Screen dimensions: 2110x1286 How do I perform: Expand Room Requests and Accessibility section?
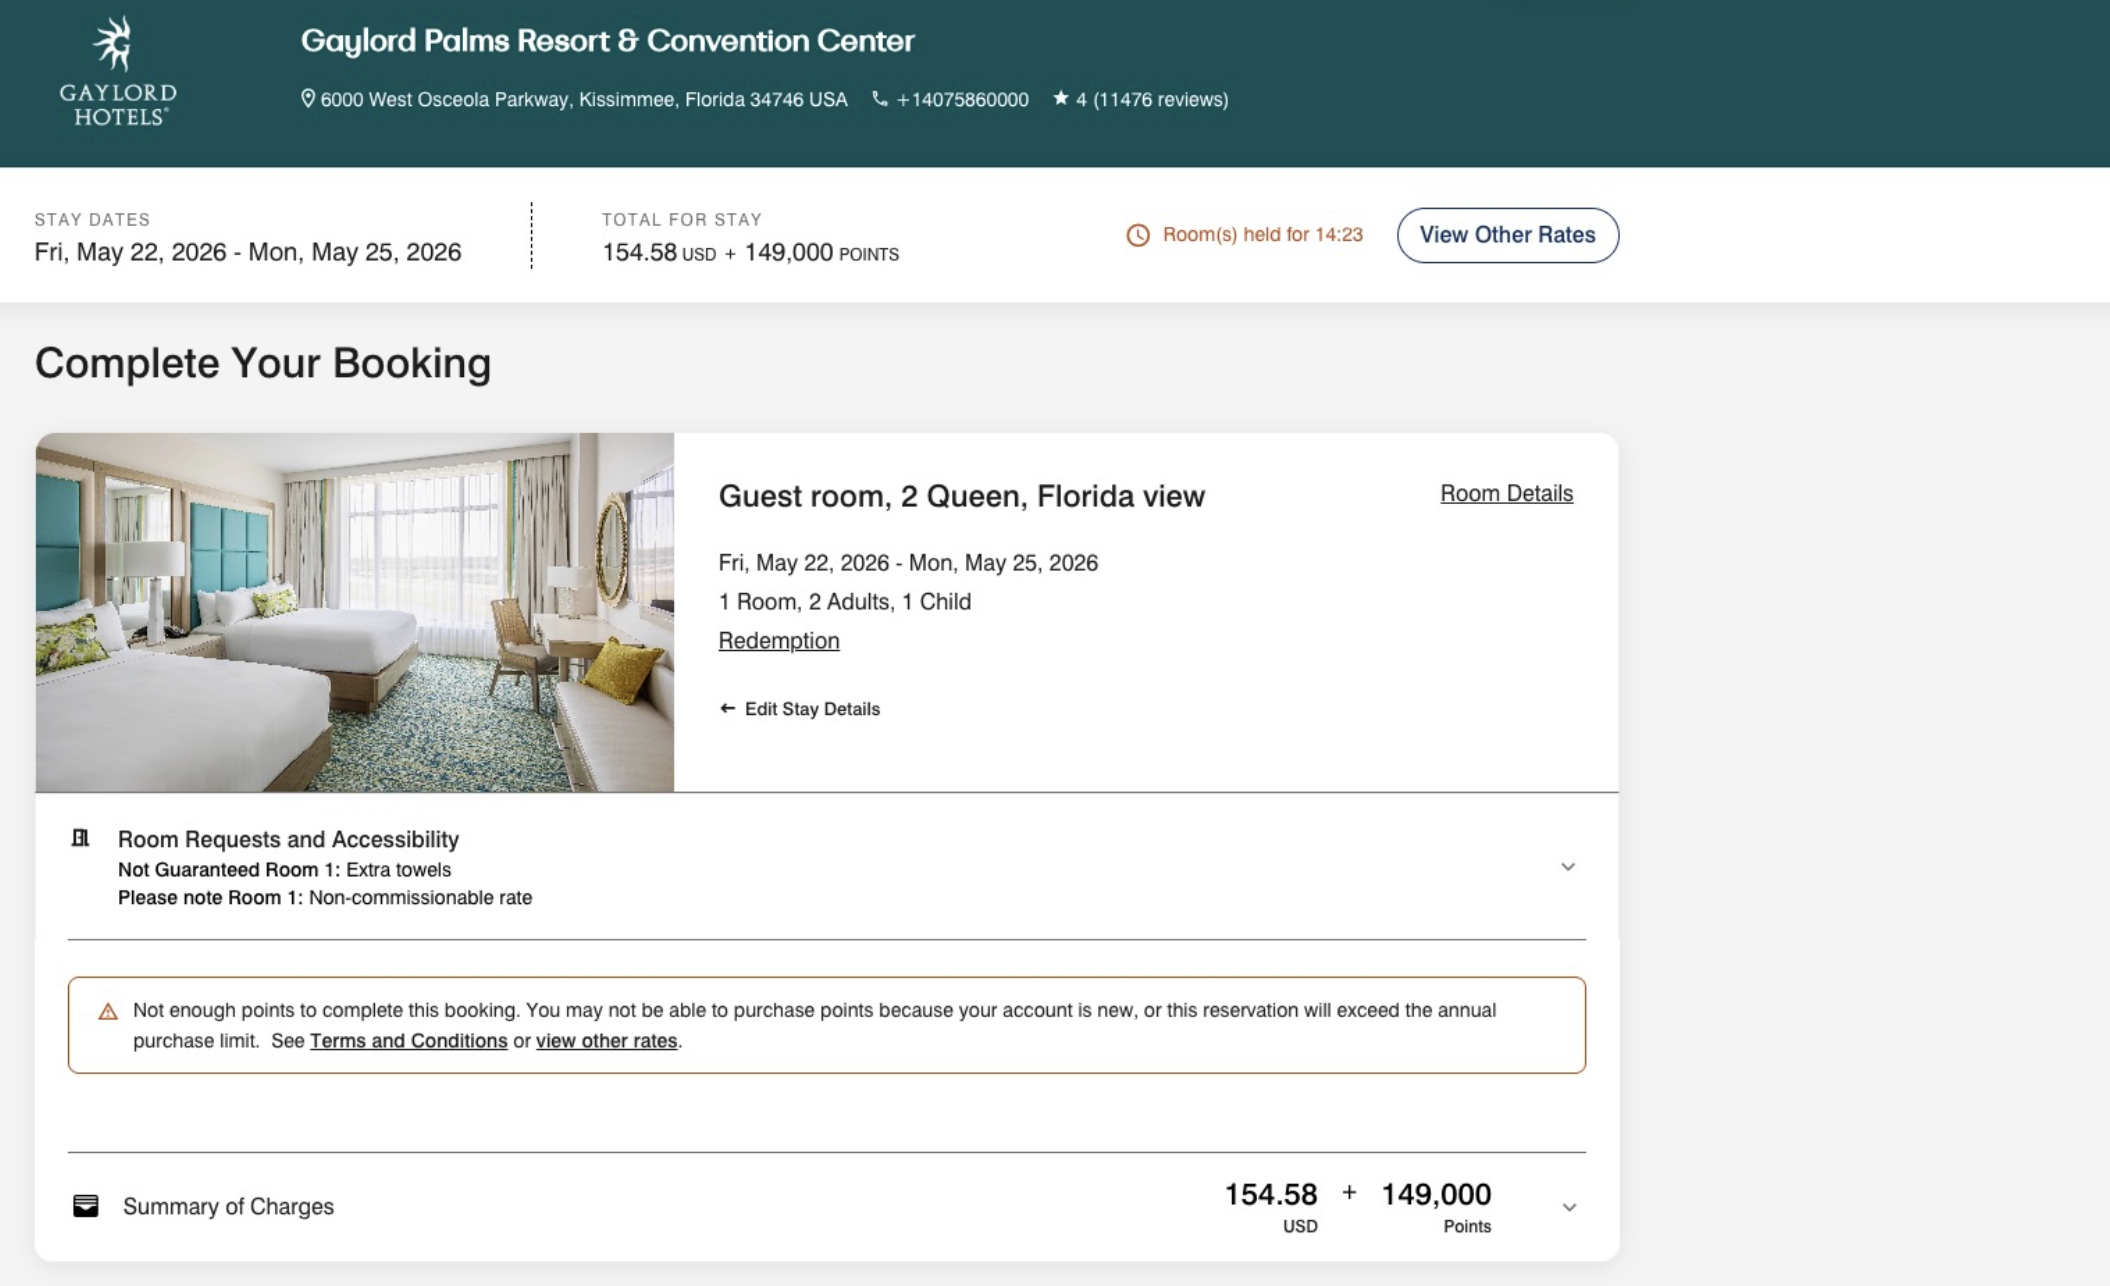pos(1568,867)
